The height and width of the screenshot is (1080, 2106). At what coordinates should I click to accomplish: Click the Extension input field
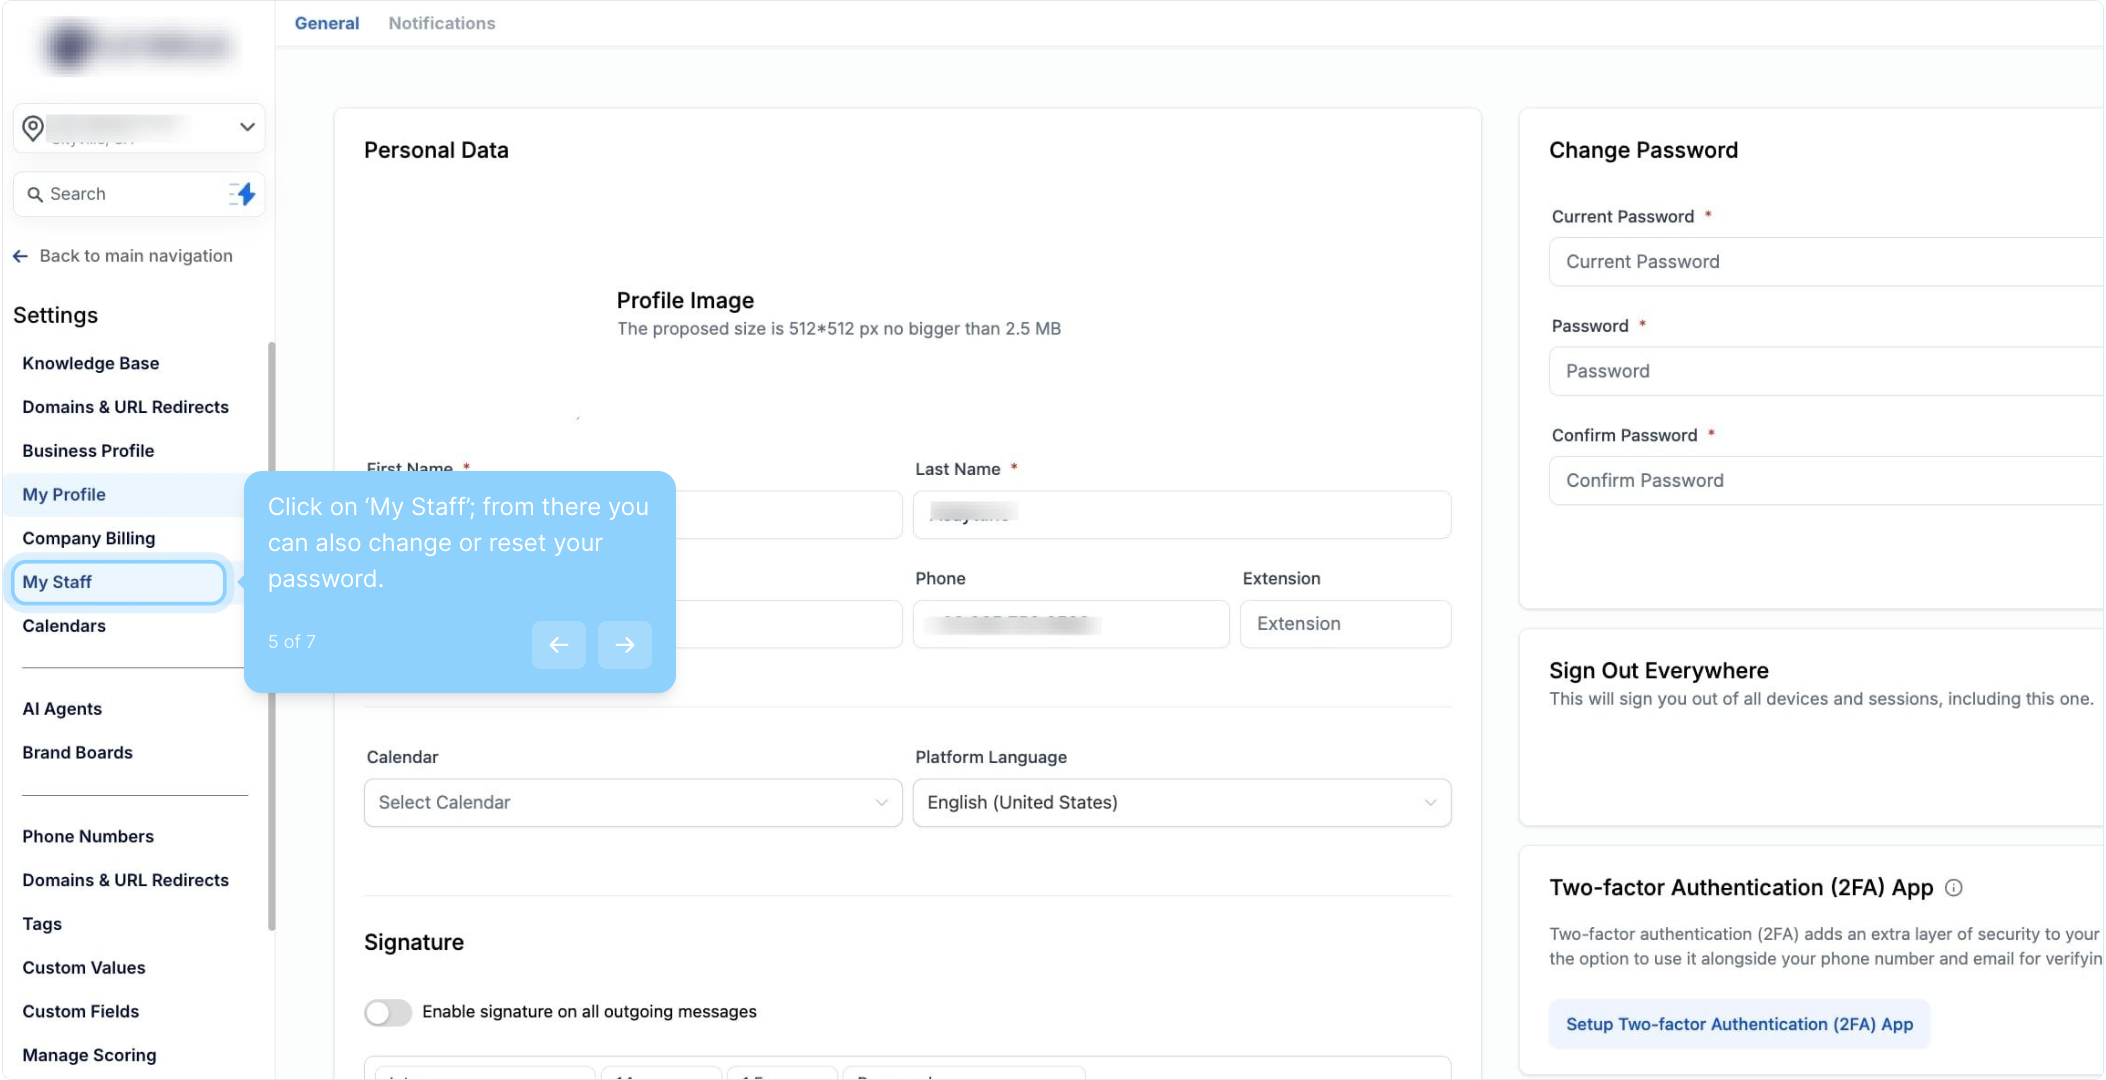(x=1344, y=624)
